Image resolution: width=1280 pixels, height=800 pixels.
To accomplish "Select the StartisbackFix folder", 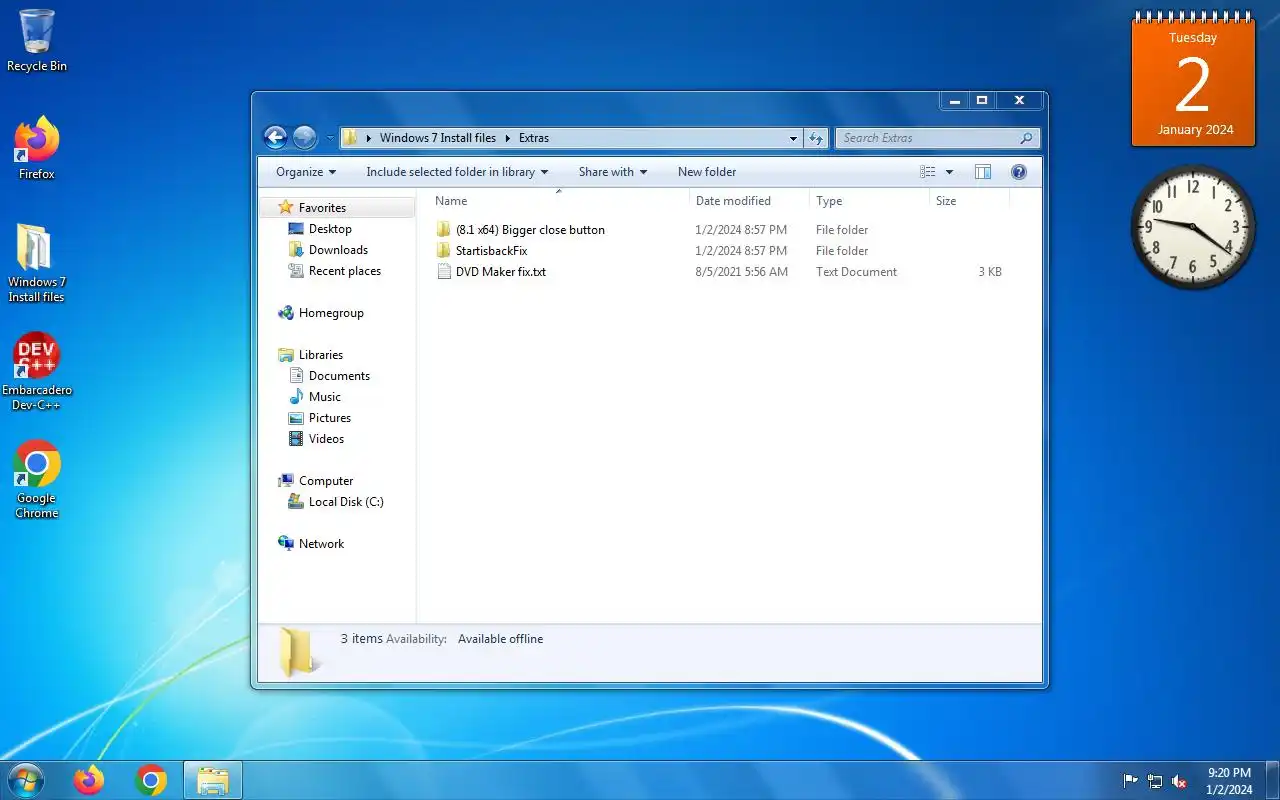I will [x=491, y=251].
